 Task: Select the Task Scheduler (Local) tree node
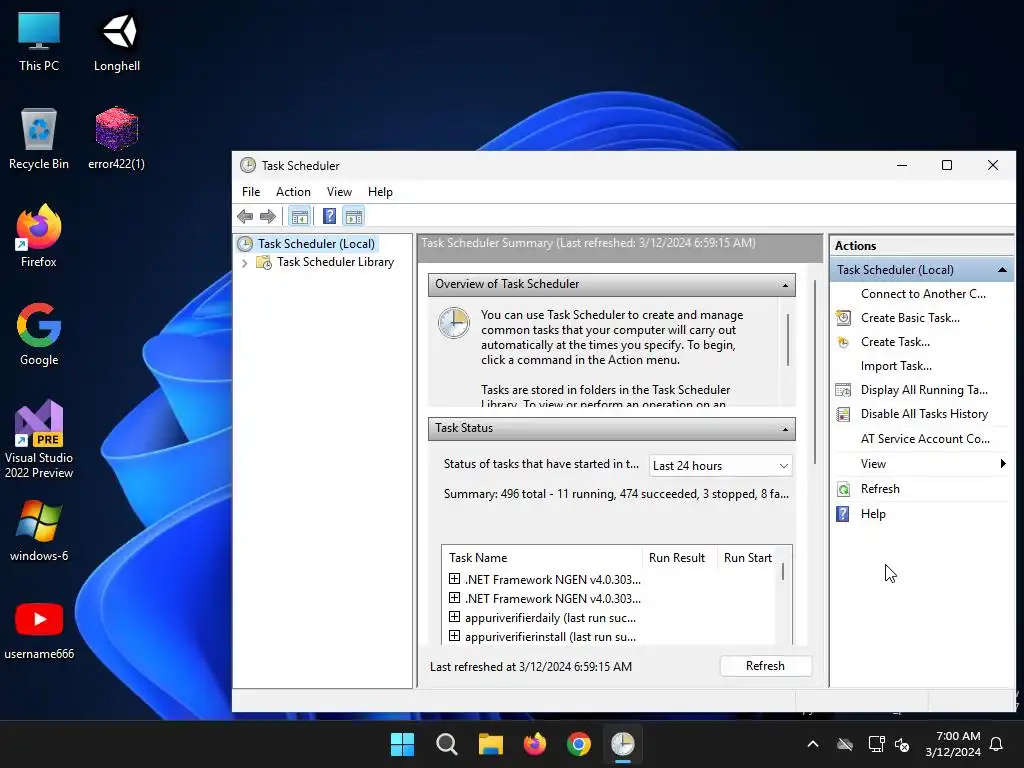click(316, 244)
